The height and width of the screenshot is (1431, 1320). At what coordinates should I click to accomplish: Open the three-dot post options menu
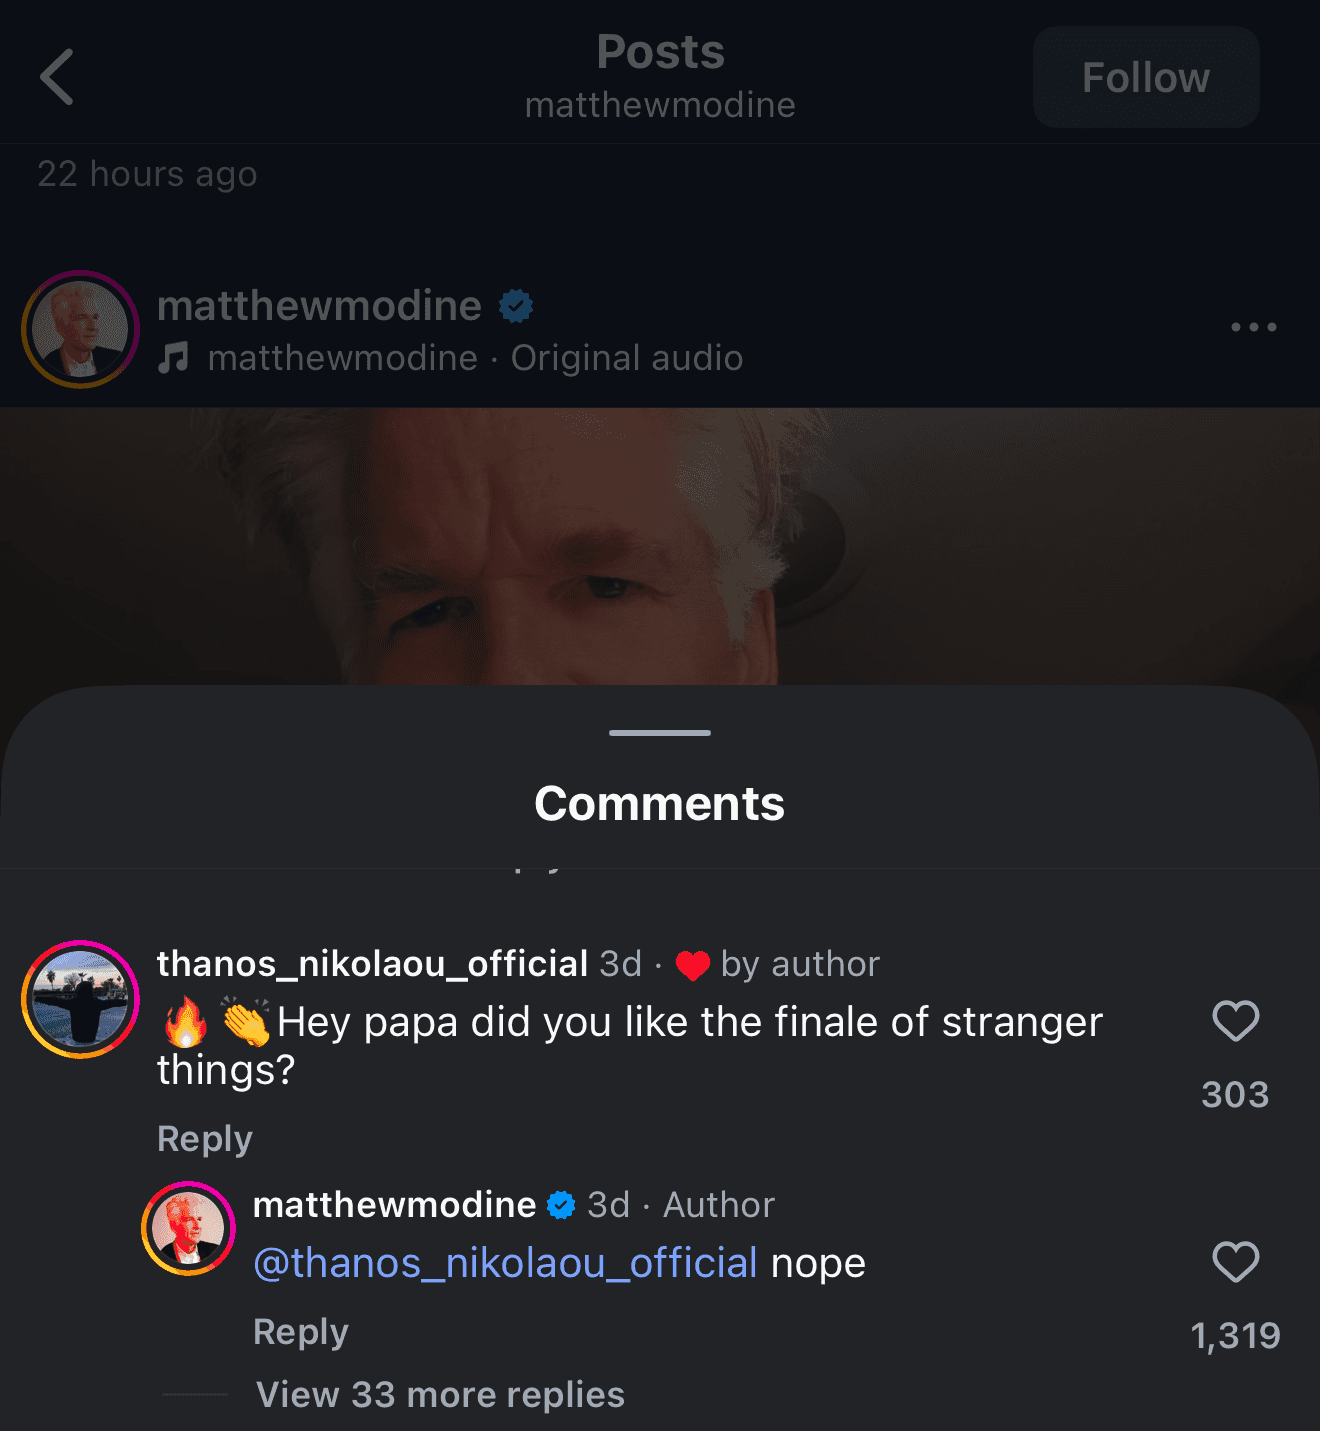point(1253,327)
